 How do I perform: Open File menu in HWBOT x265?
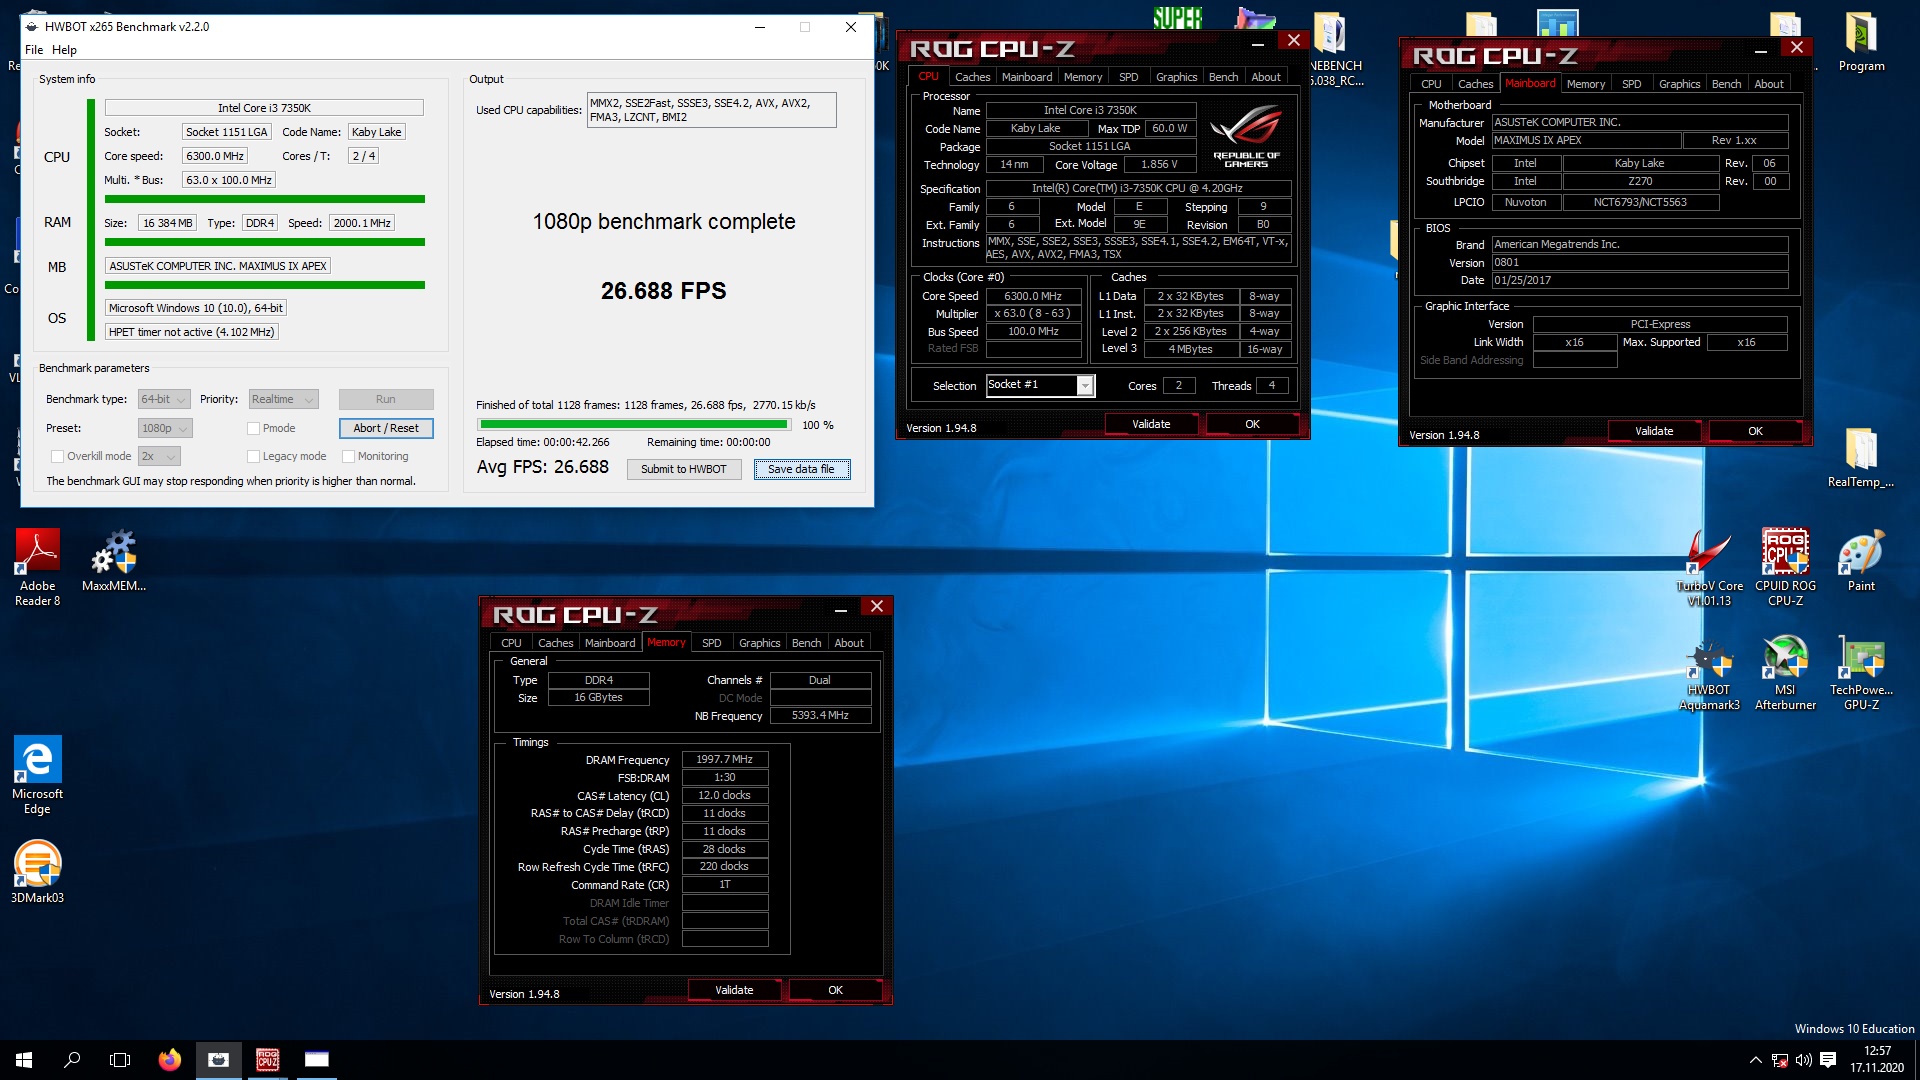[34, 50]
